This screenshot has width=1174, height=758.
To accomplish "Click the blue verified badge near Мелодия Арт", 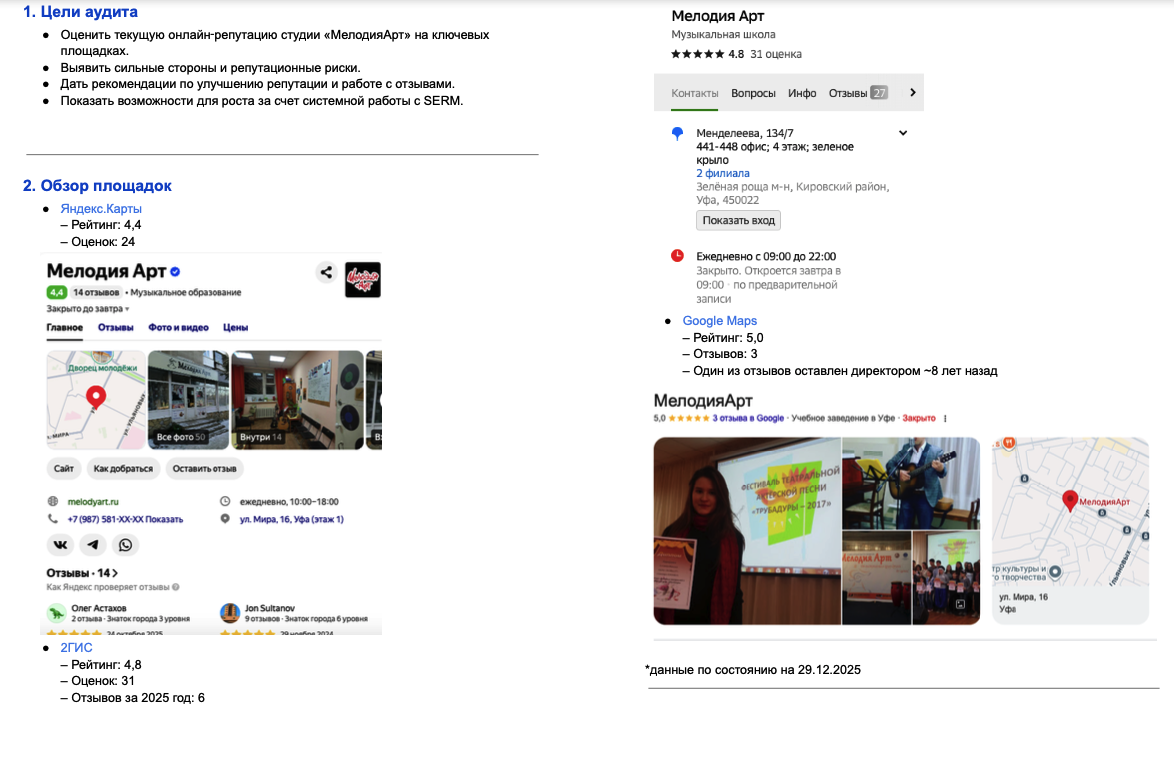I will click(x=175, y=272).
